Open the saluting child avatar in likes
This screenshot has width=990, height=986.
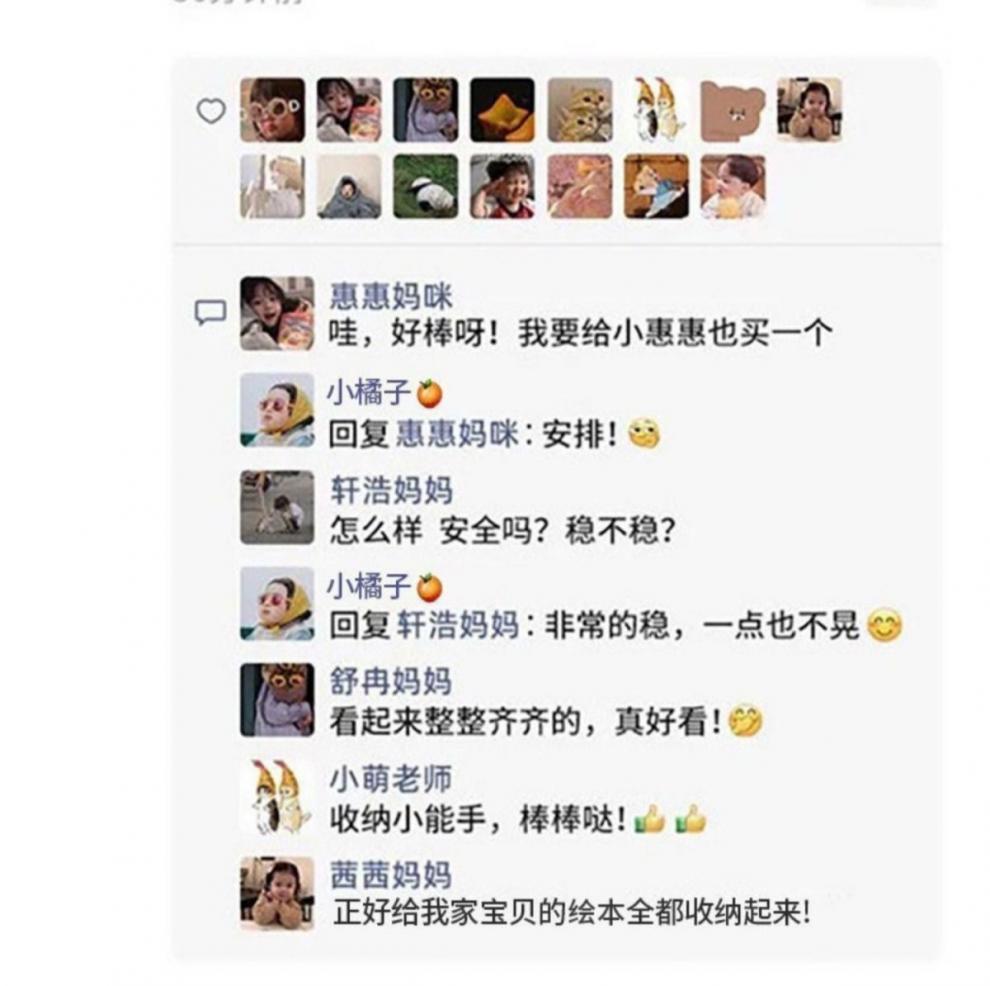(503, 186)
